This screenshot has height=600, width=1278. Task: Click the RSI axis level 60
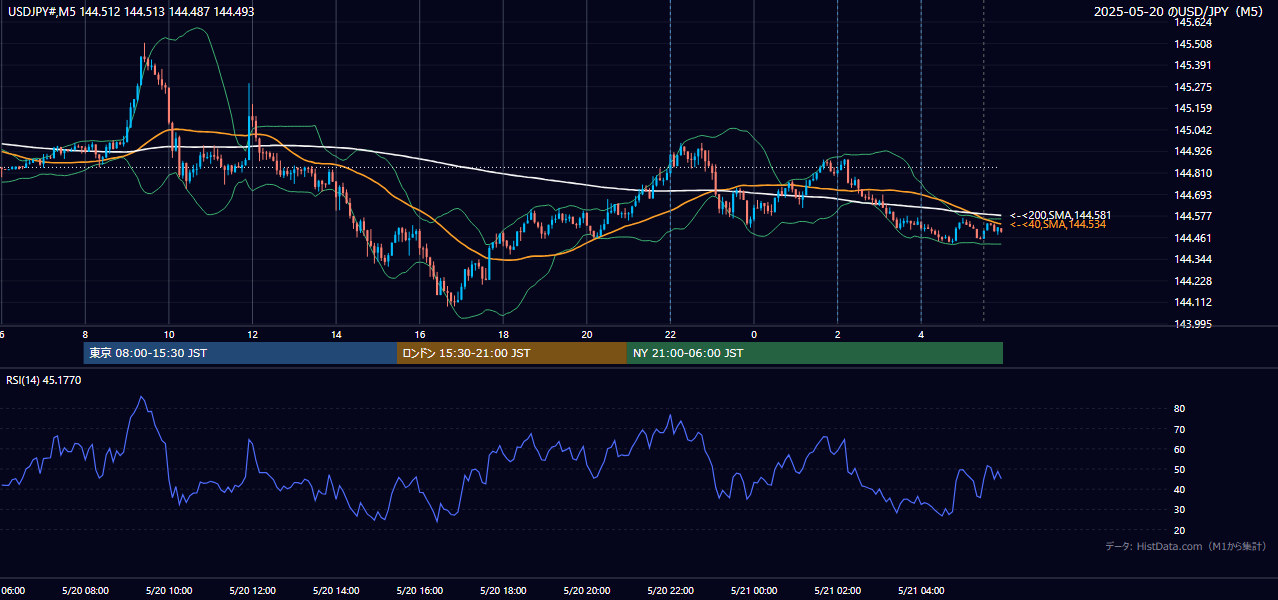click(x=1180, y=449)
